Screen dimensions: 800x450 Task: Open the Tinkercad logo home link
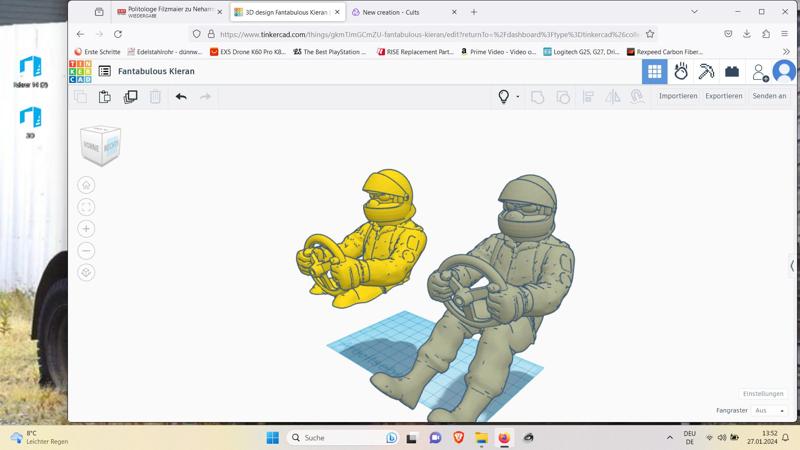tap(80, 71)
